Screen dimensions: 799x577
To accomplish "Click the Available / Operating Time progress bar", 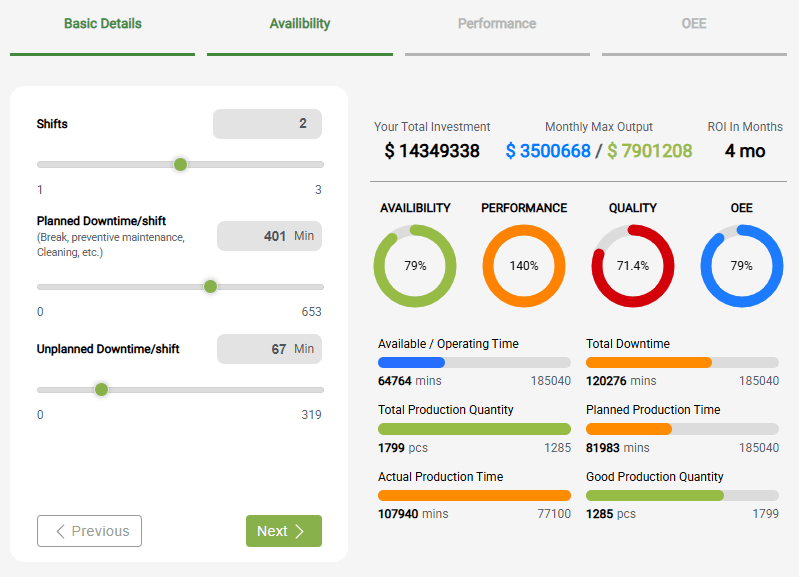I will pos(474,362).
